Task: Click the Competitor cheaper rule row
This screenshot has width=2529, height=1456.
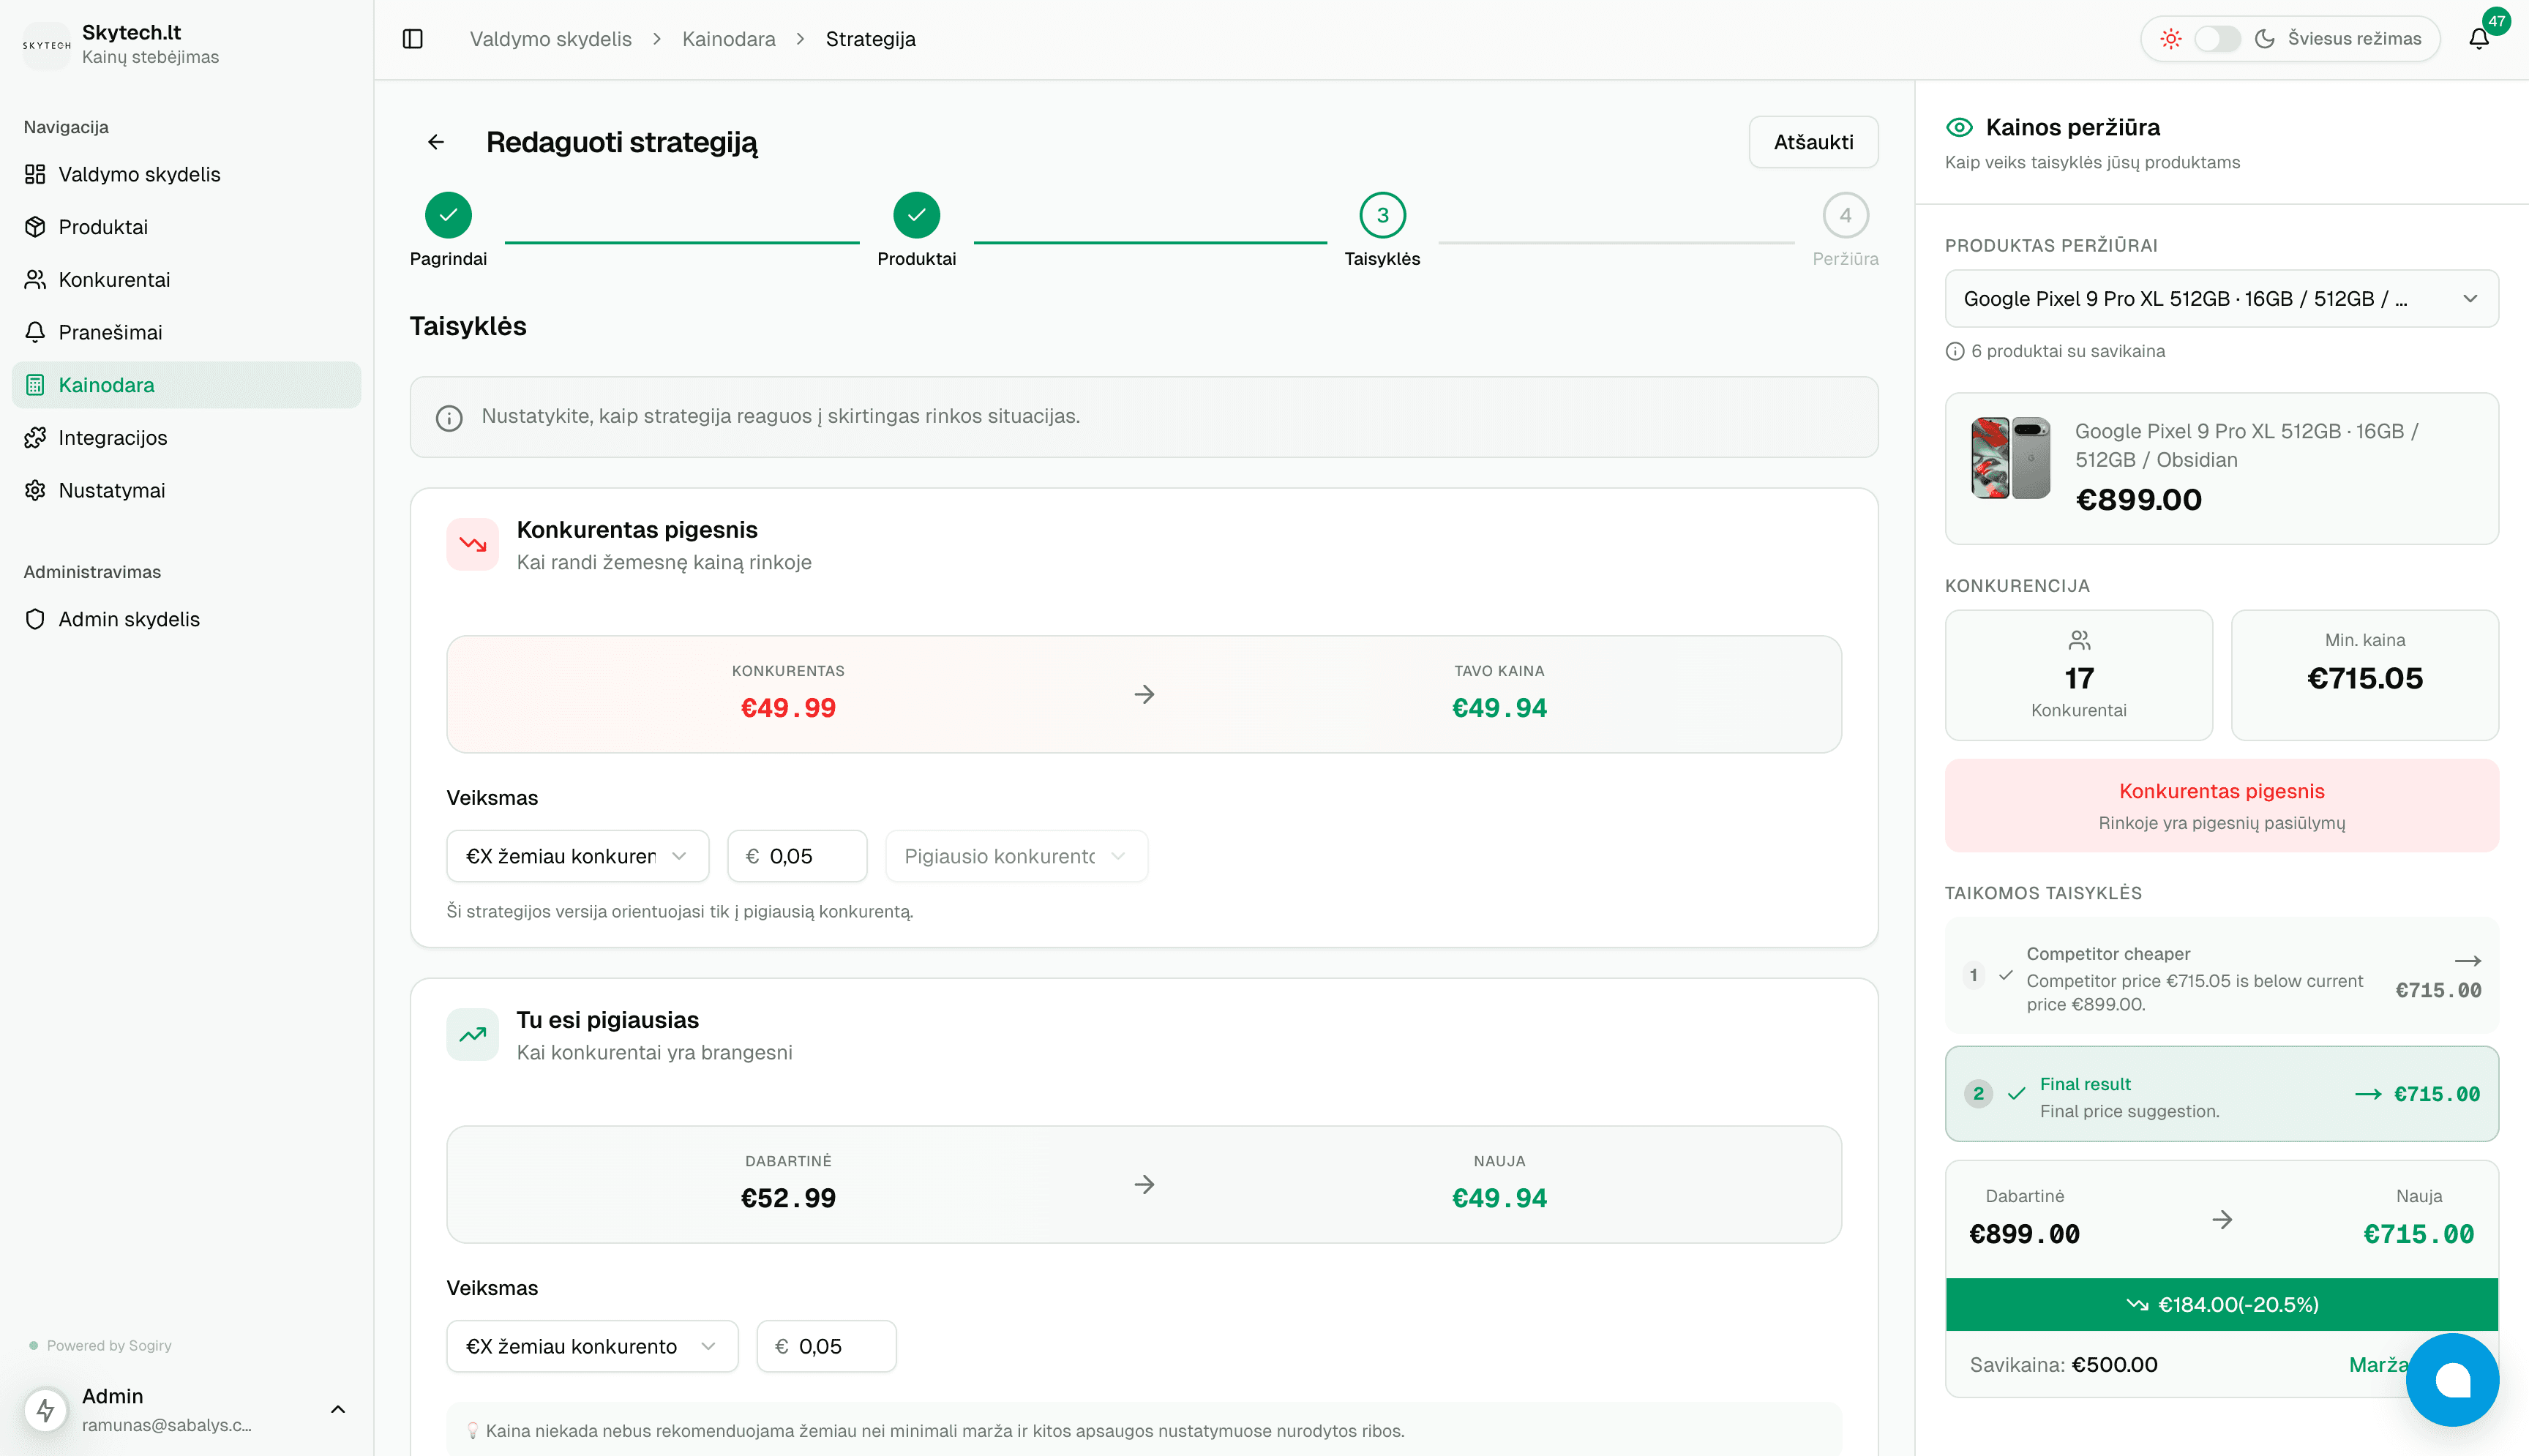Action: point(2221,976)
